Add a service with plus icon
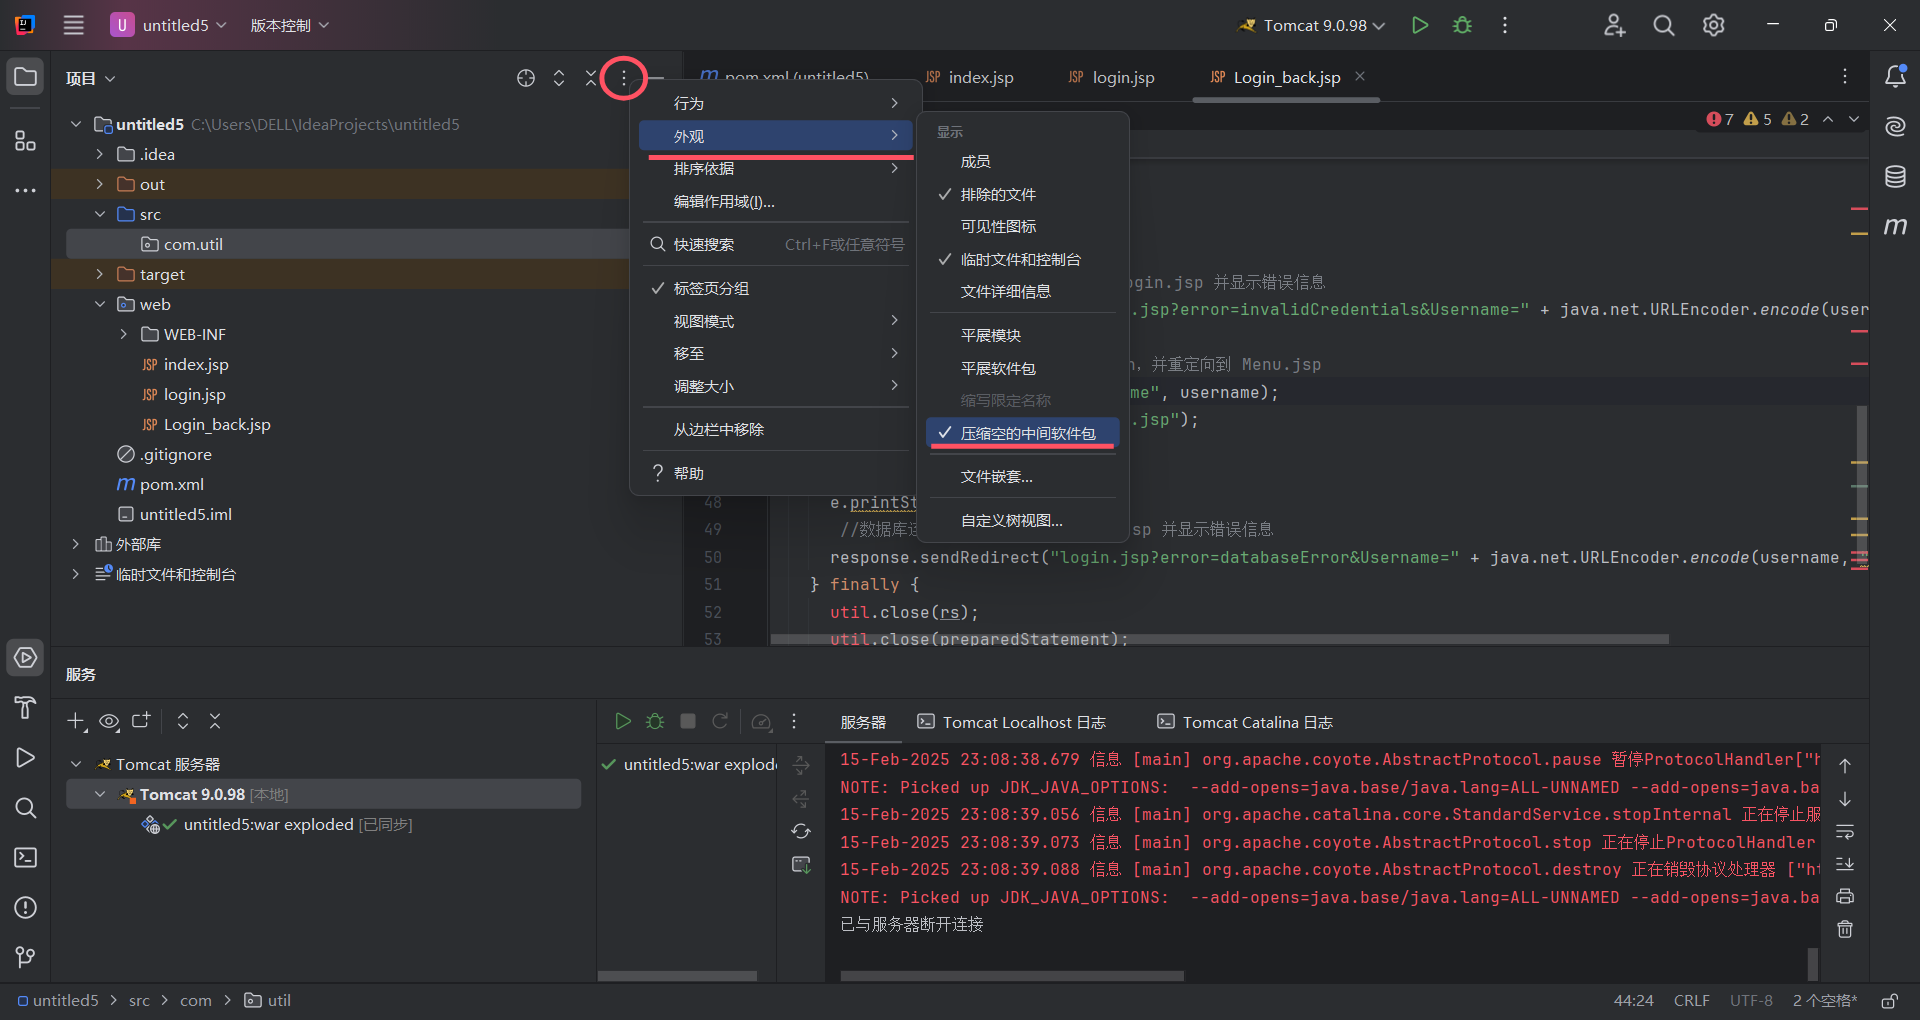This screenshot has height=1020, width=1920. tap(77, 721)
